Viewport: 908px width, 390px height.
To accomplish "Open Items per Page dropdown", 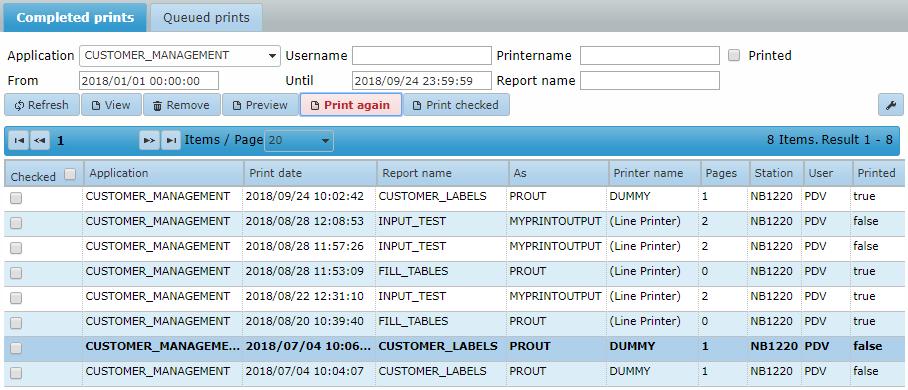I will click(x=299, y=140).
